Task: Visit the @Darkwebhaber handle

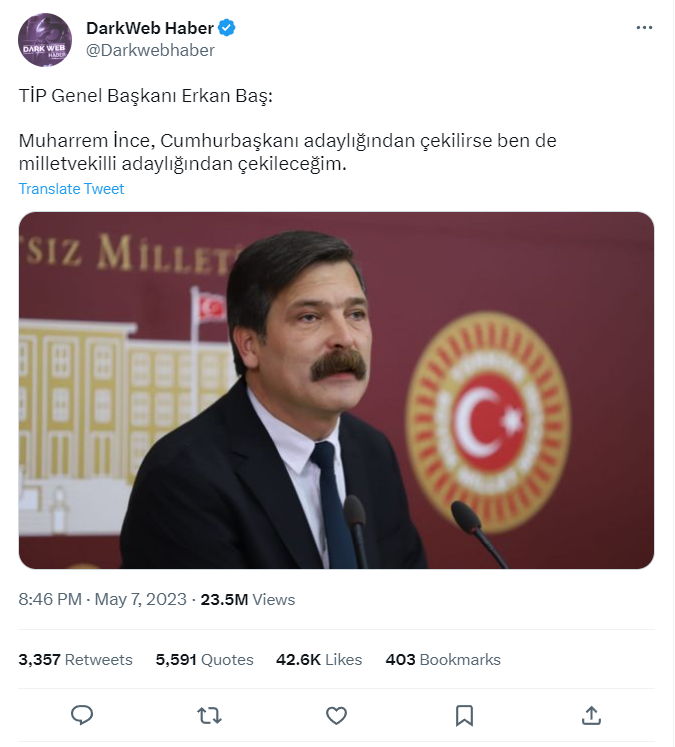Action: click(150, 50)
